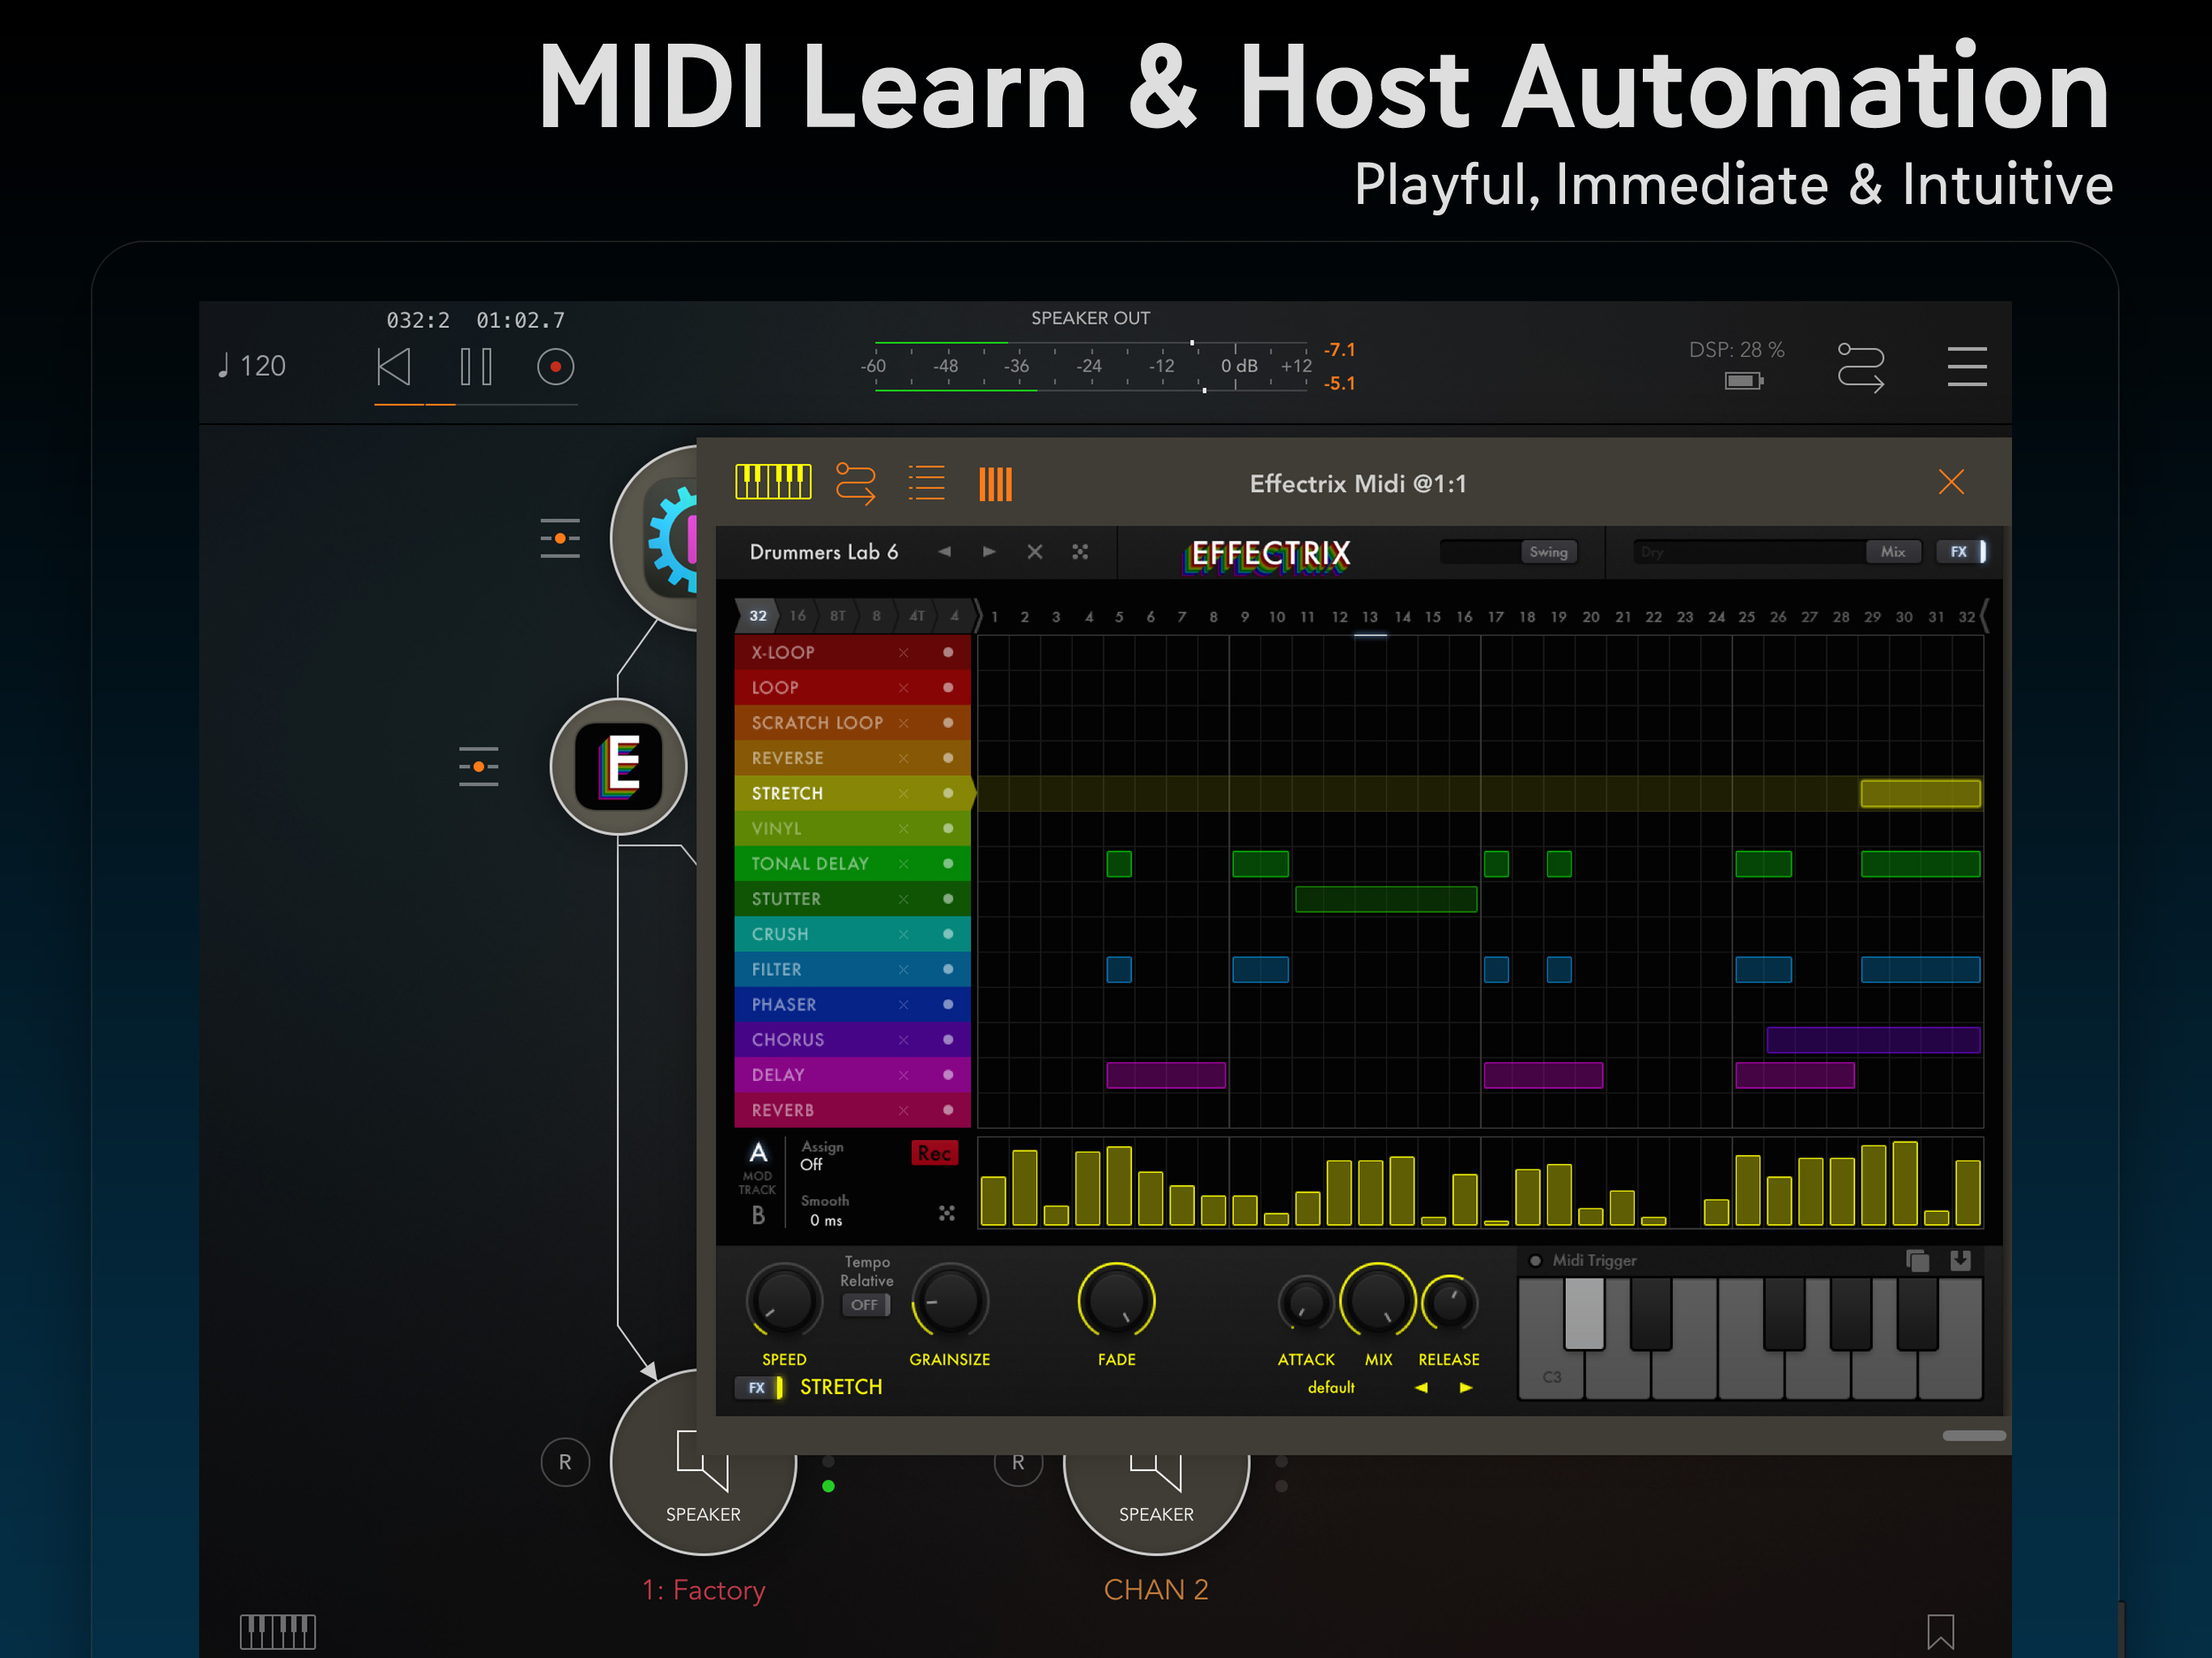Select the TONAL DELAY effect row
This screenshot has height=1658, width=2212.
[810, 863]
